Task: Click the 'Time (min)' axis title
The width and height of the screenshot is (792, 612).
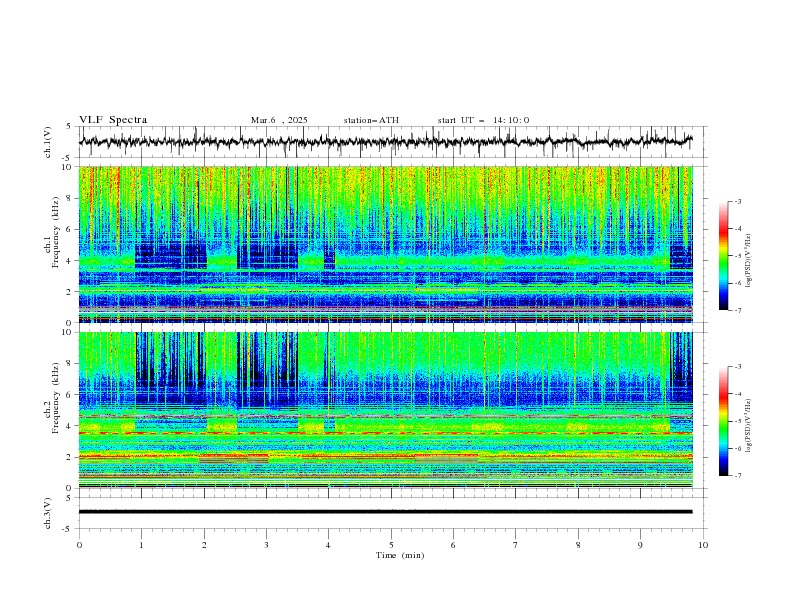Action: [400, 555]
